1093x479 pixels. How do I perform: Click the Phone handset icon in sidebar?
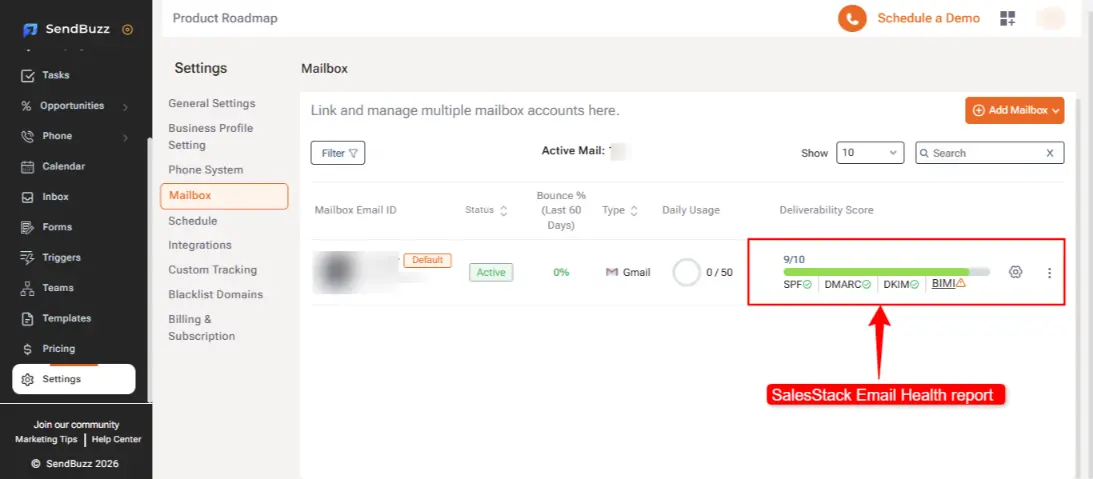point(27,136)
